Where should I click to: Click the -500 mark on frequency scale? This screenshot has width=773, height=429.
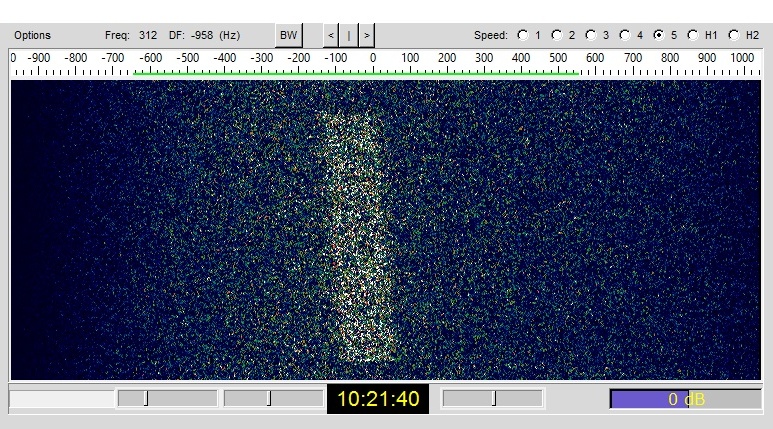(187, 58)
